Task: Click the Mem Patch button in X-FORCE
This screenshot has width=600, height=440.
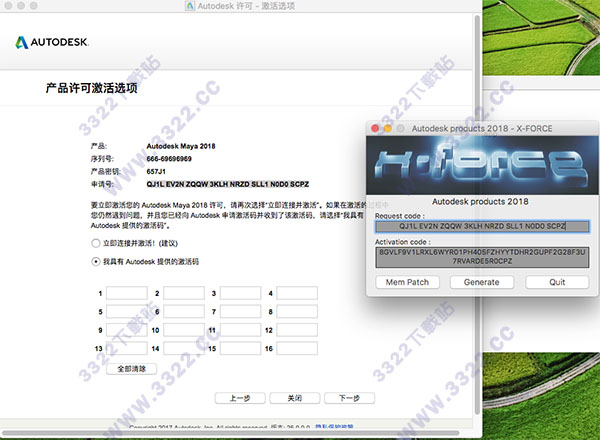Action: pos(407,282)
